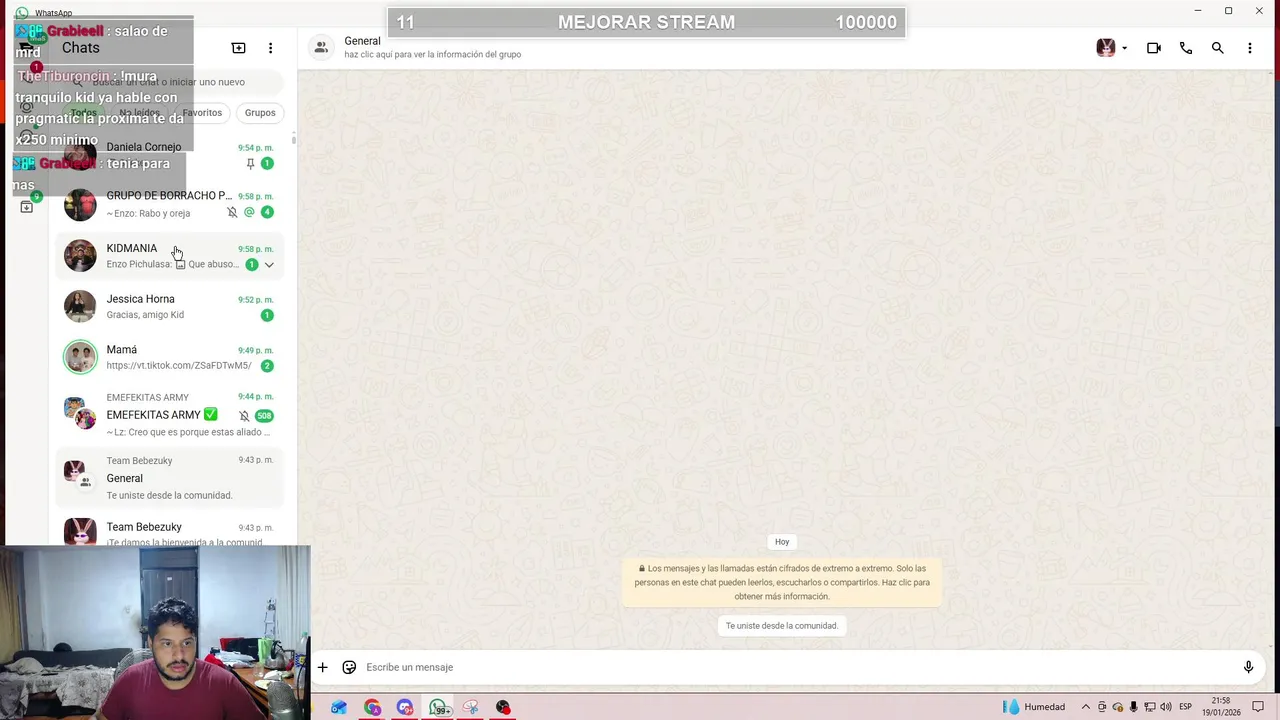Click the KIDMANIA avatar
This screenshot has width=1280, height=720.
(x=80, y=256)
